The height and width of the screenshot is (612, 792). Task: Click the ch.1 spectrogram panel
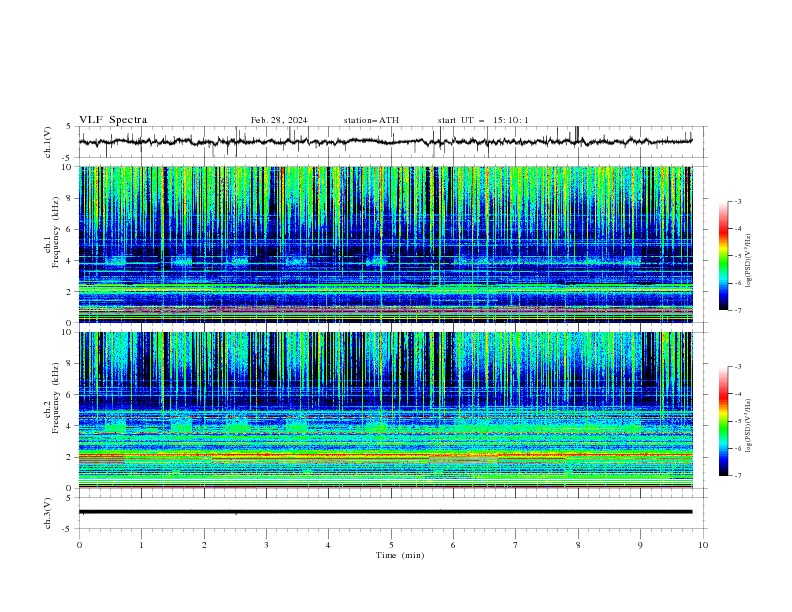[x=386, y=244]
